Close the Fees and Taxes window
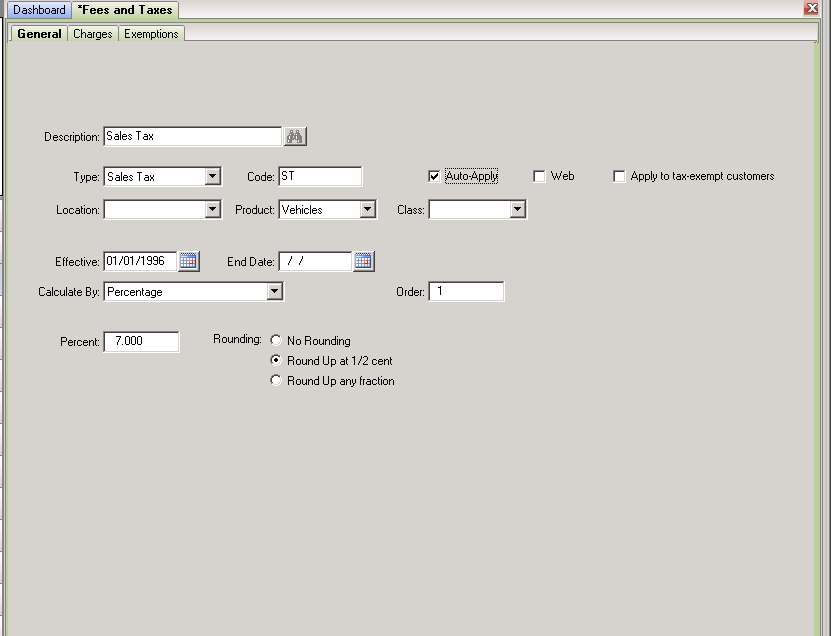 coord(811,8)
